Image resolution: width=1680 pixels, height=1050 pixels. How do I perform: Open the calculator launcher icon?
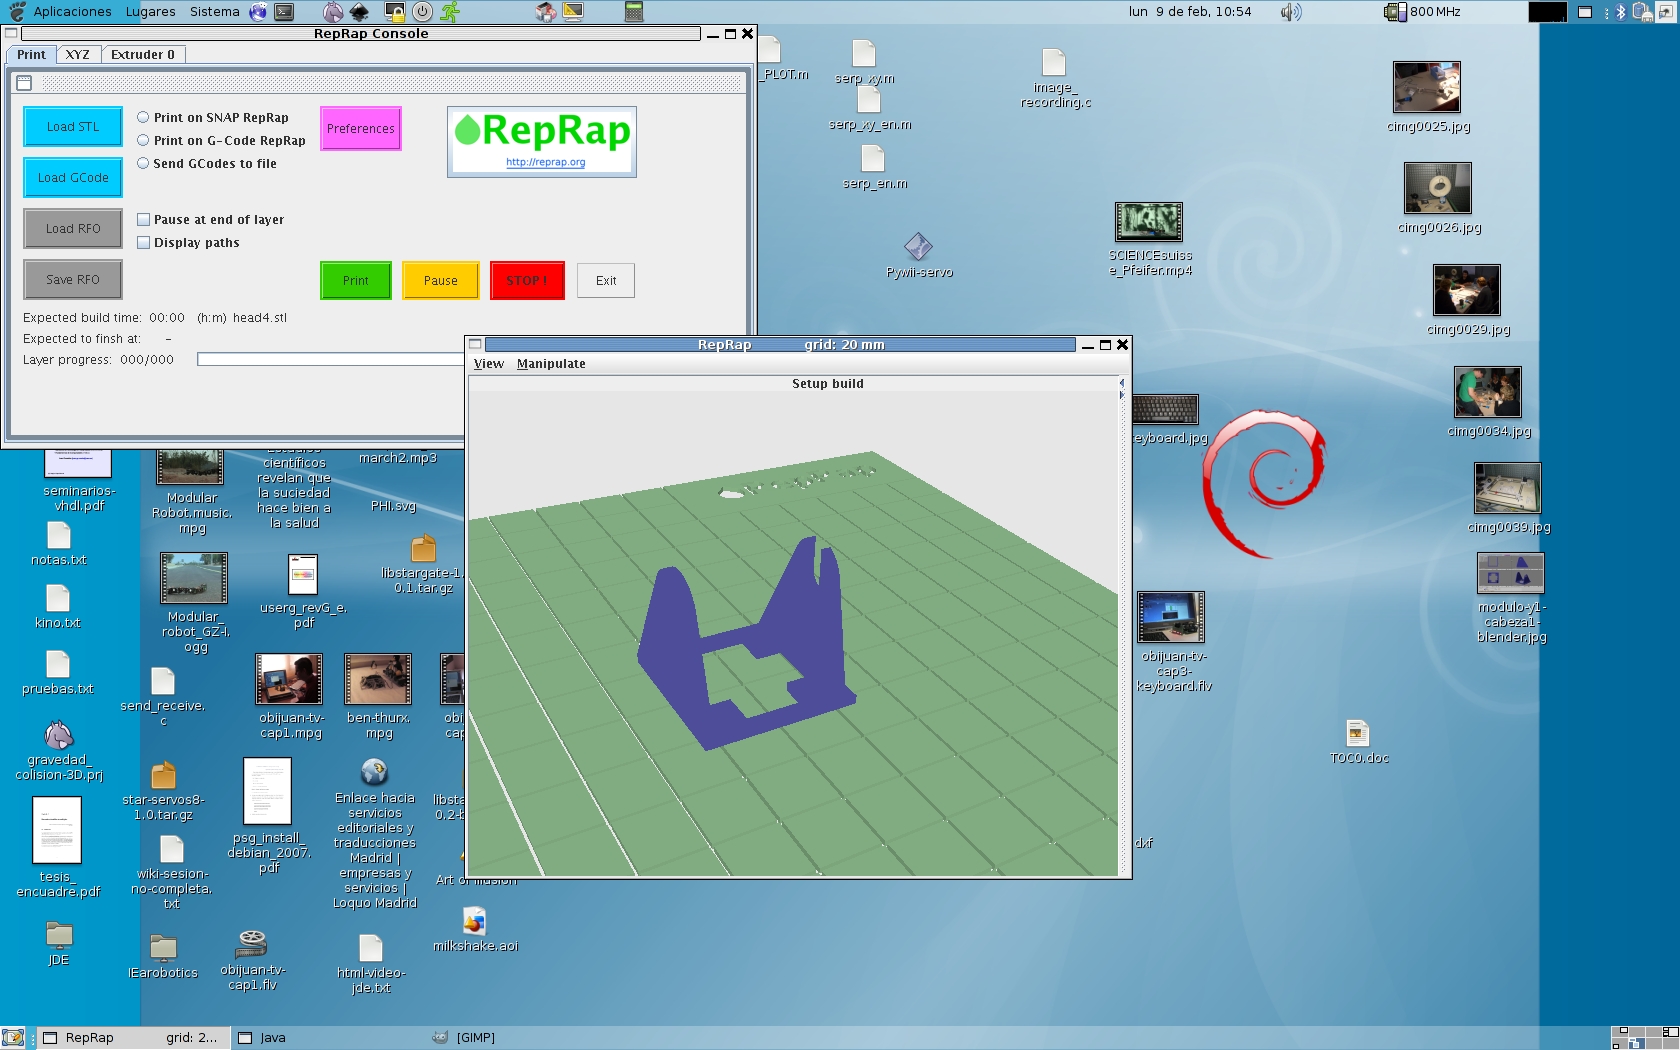[x=633, y=12]
